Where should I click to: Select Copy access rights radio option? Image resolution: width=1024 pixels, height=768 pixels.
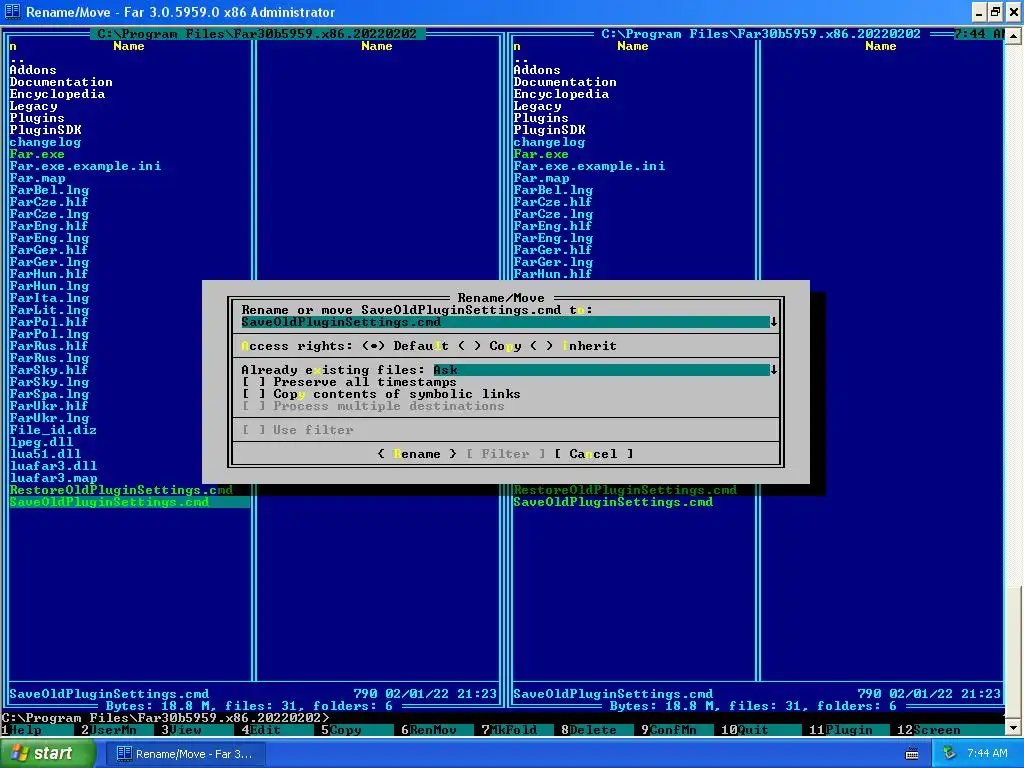pos(489,346)
